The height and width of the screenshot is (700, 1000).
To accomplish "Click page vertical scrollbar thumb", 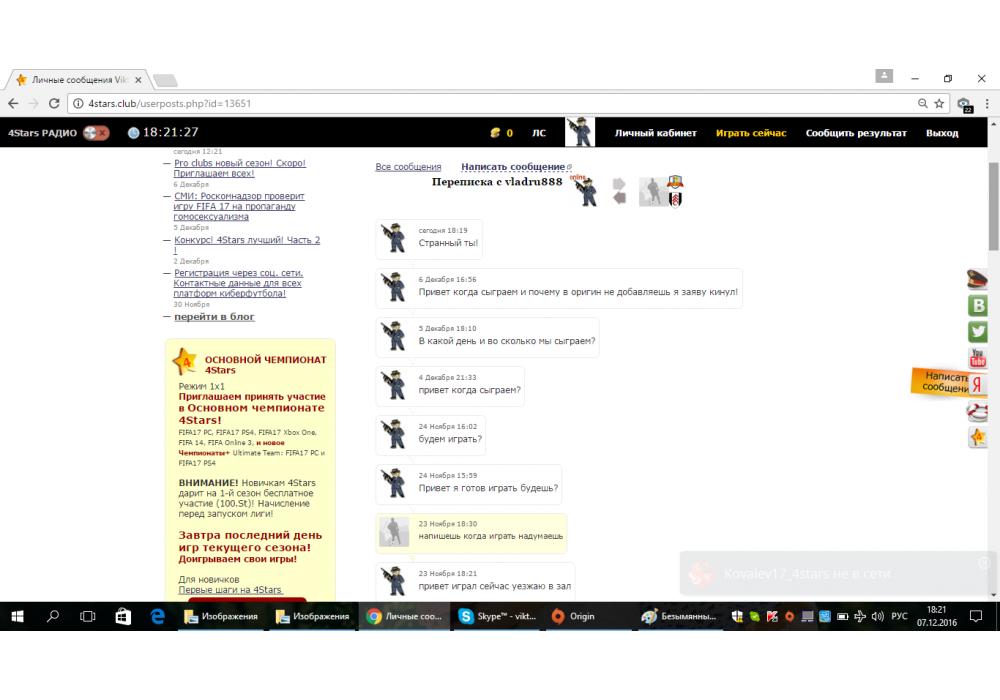I will click(994, 205).
